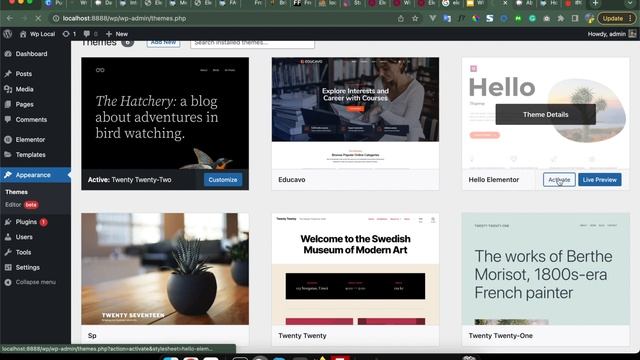Open Users in the sidebar
This screenshot has height=360, width=640.
tap(24, 237)
